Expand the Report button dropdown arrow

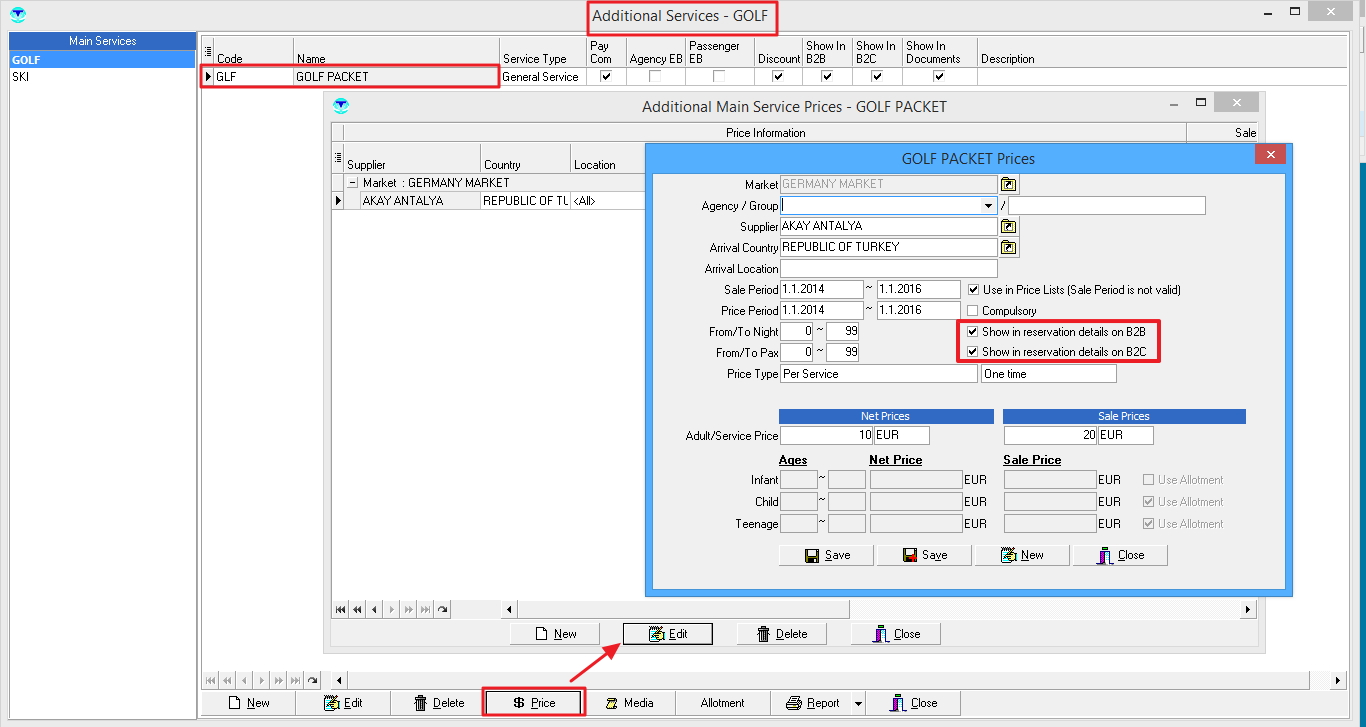858,703
